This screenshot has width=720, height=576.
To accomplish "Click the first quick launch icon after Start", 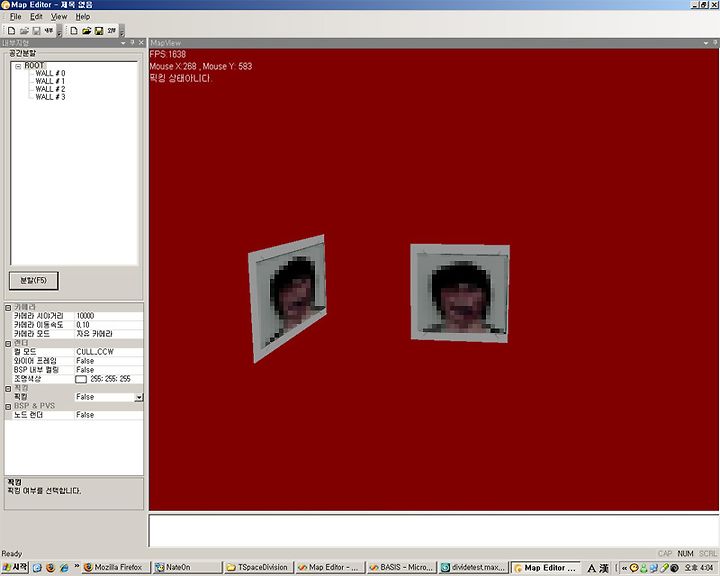I will 37,568.
